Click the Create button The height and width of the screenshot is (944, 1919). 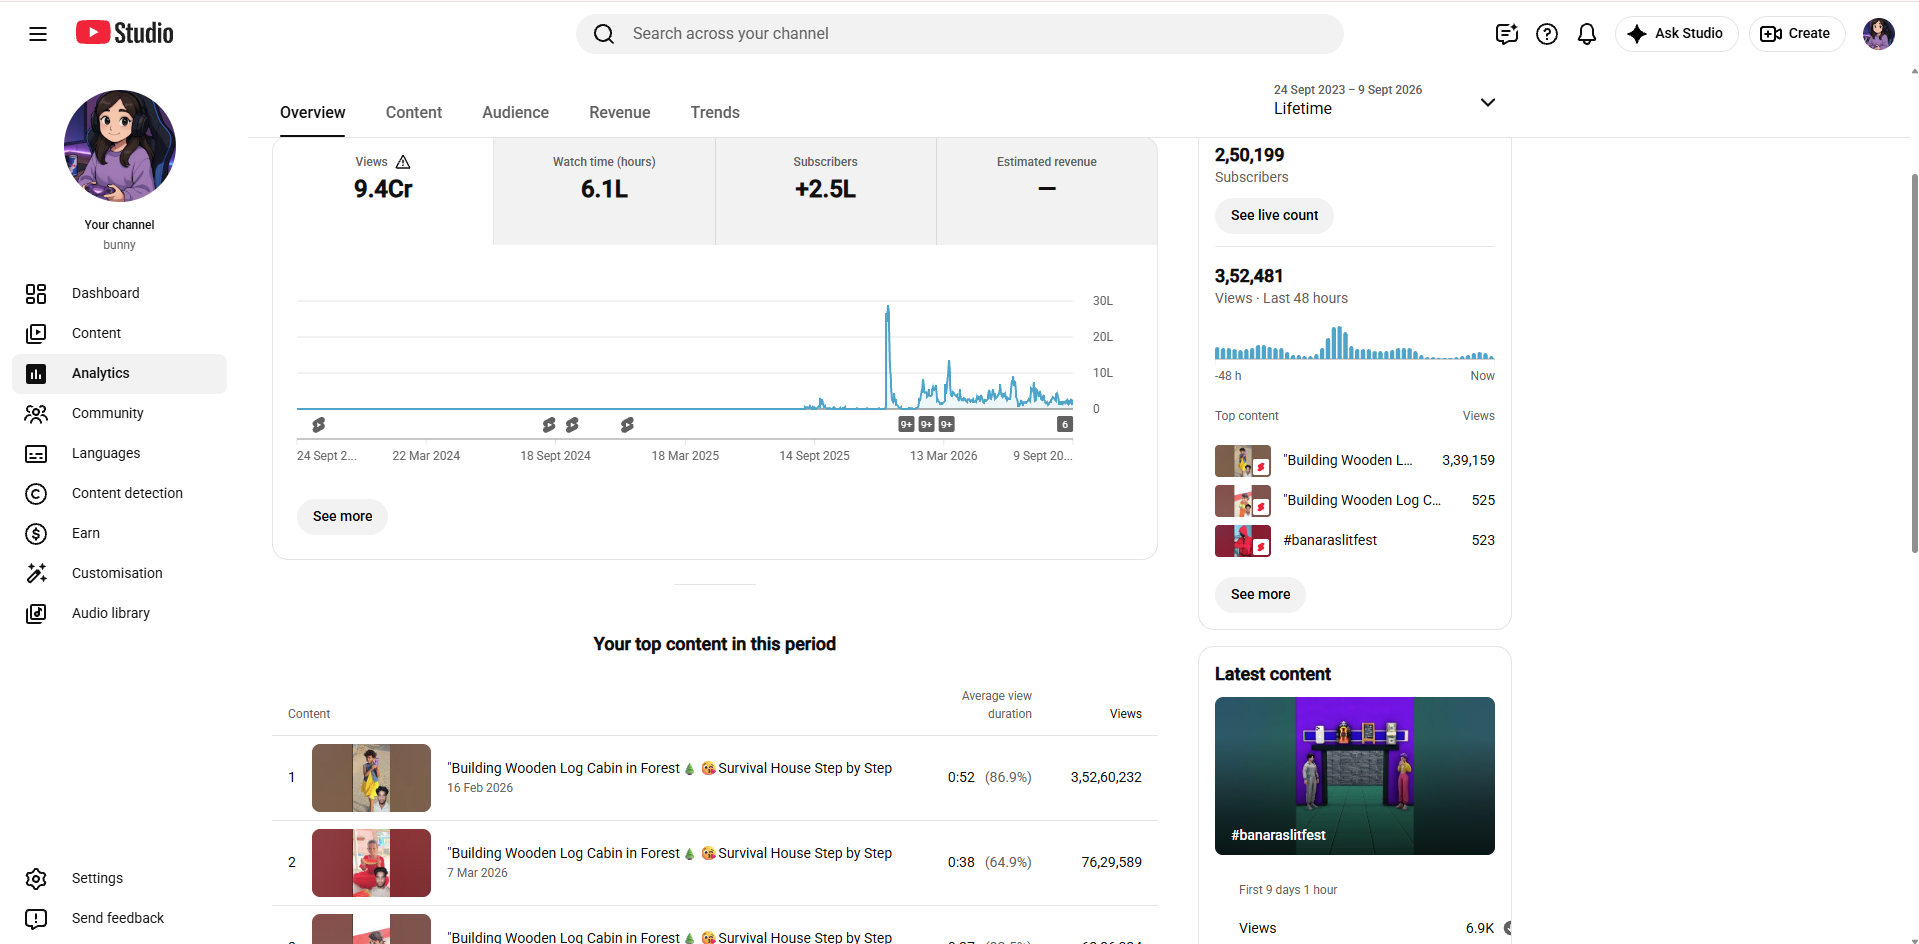[x=1796, y=34]
